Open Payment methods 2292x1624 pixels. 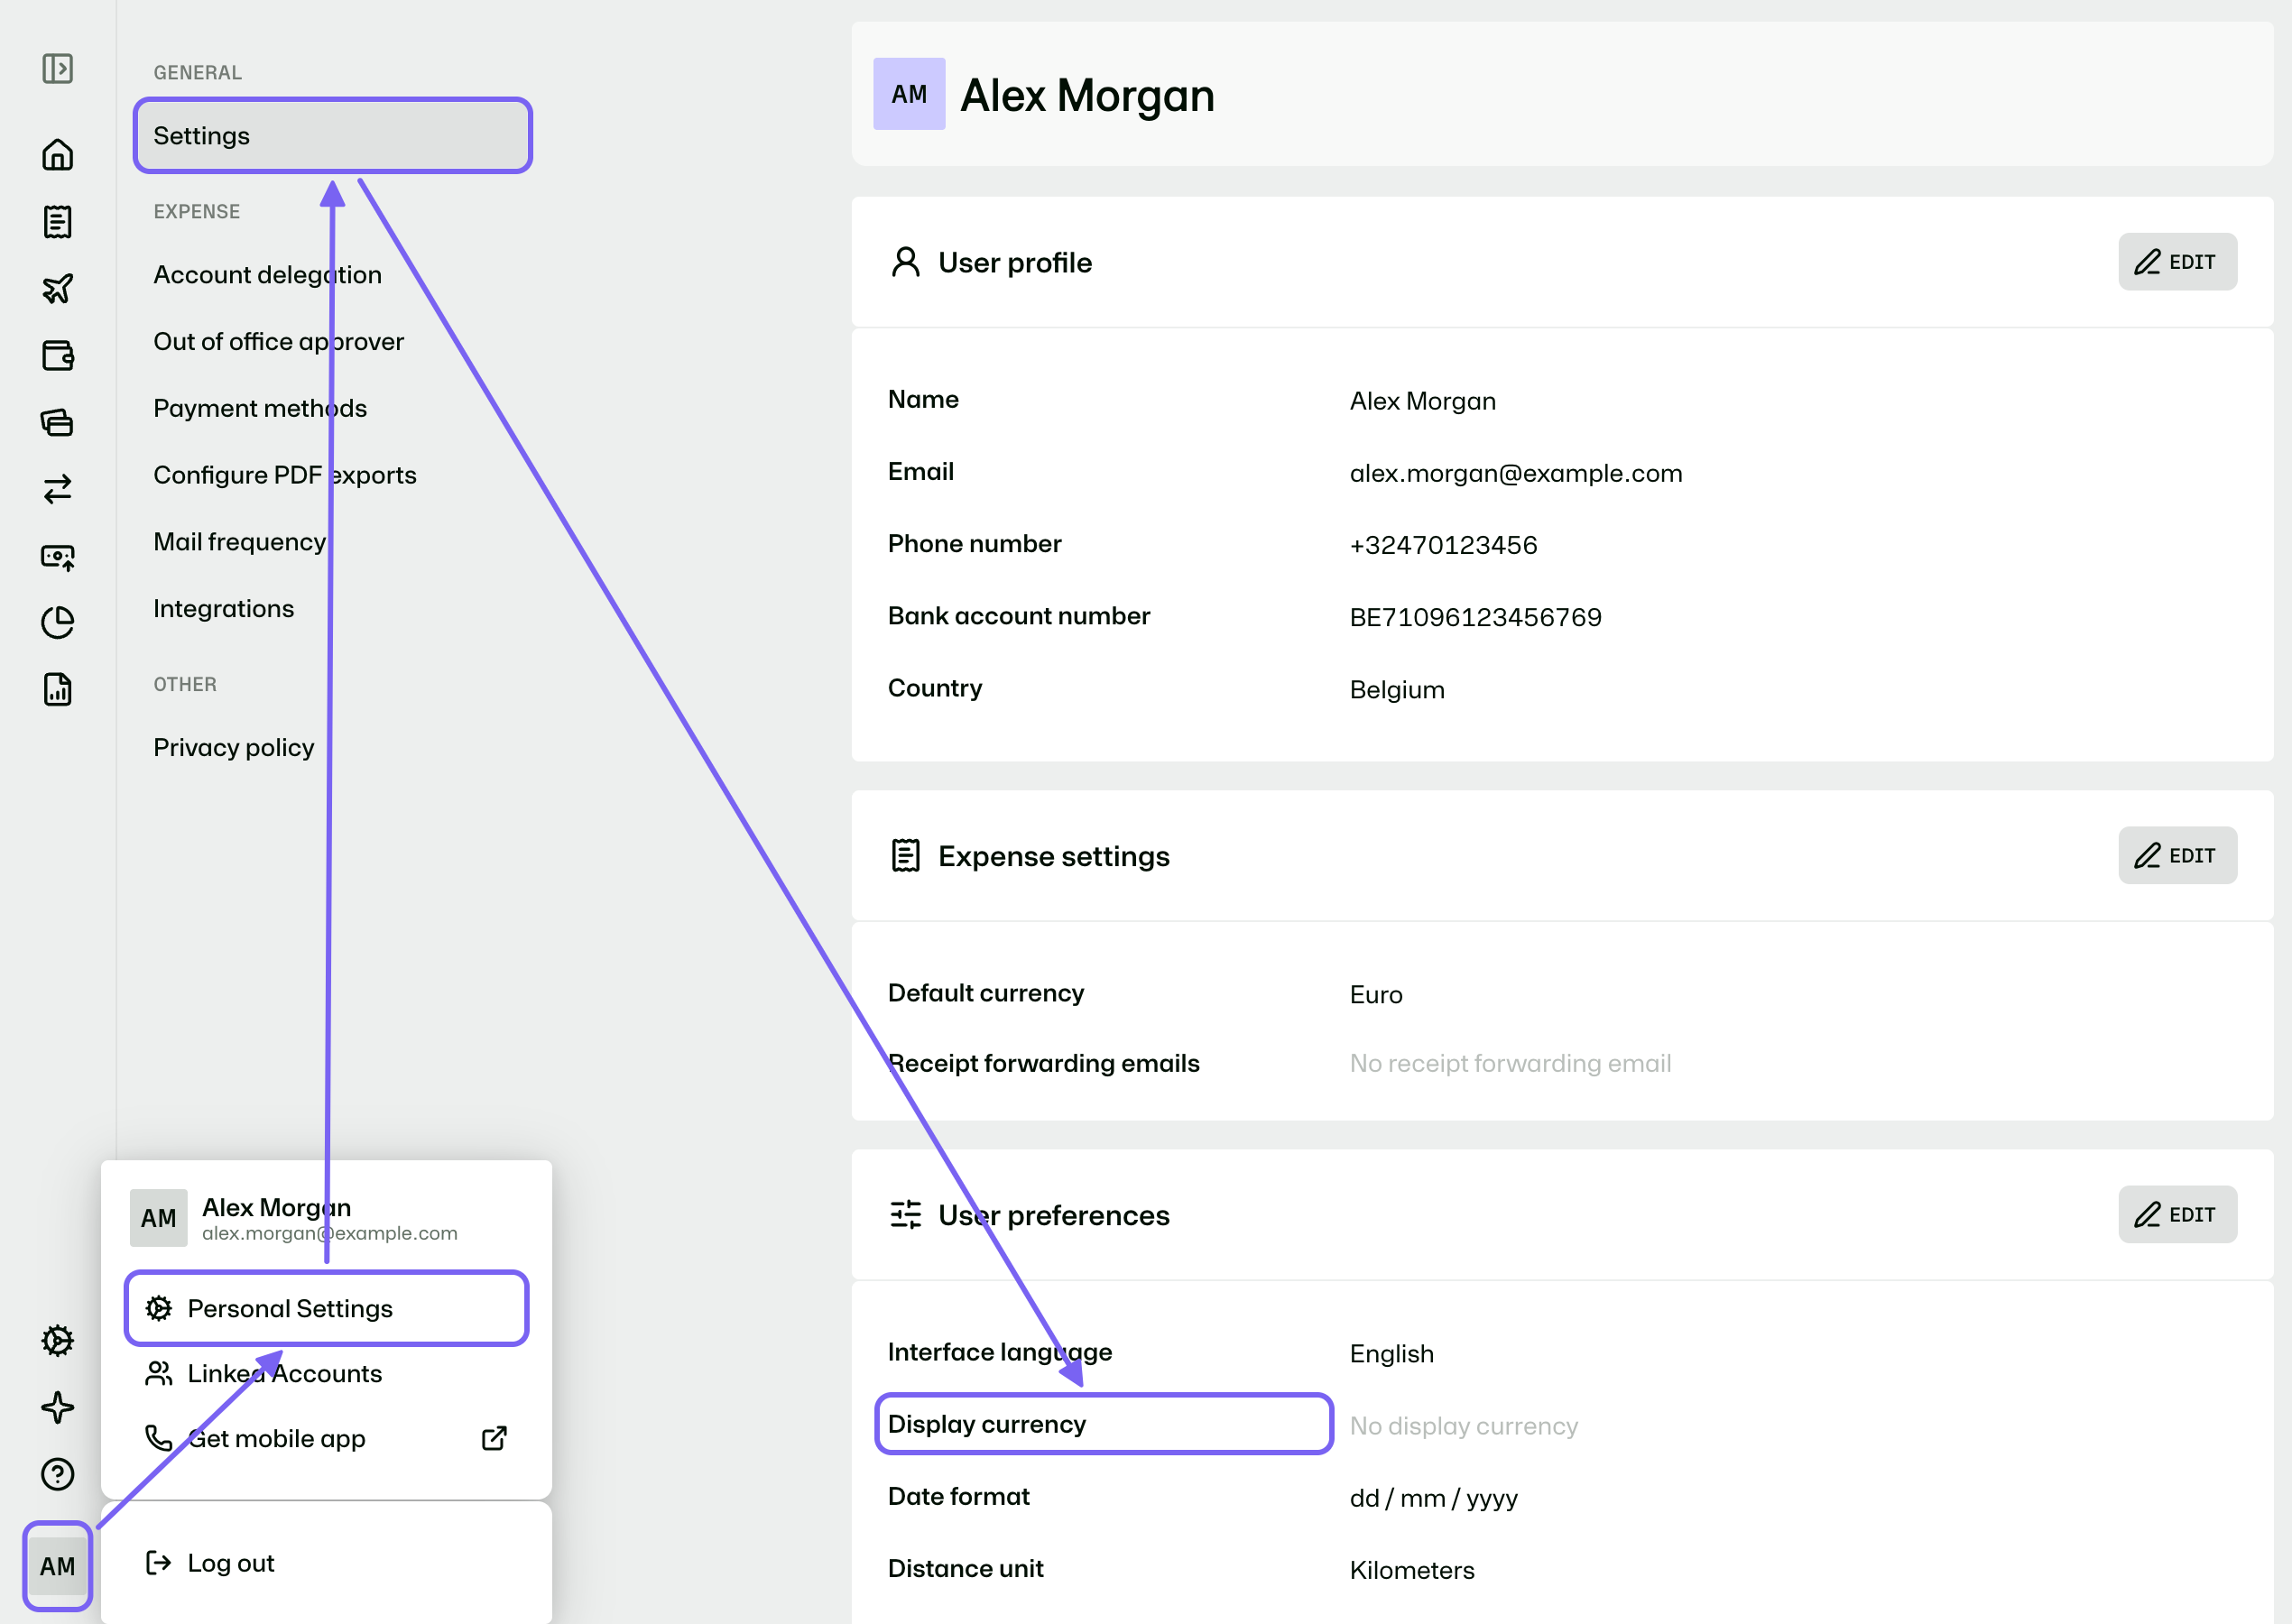[x=260, y=408]
